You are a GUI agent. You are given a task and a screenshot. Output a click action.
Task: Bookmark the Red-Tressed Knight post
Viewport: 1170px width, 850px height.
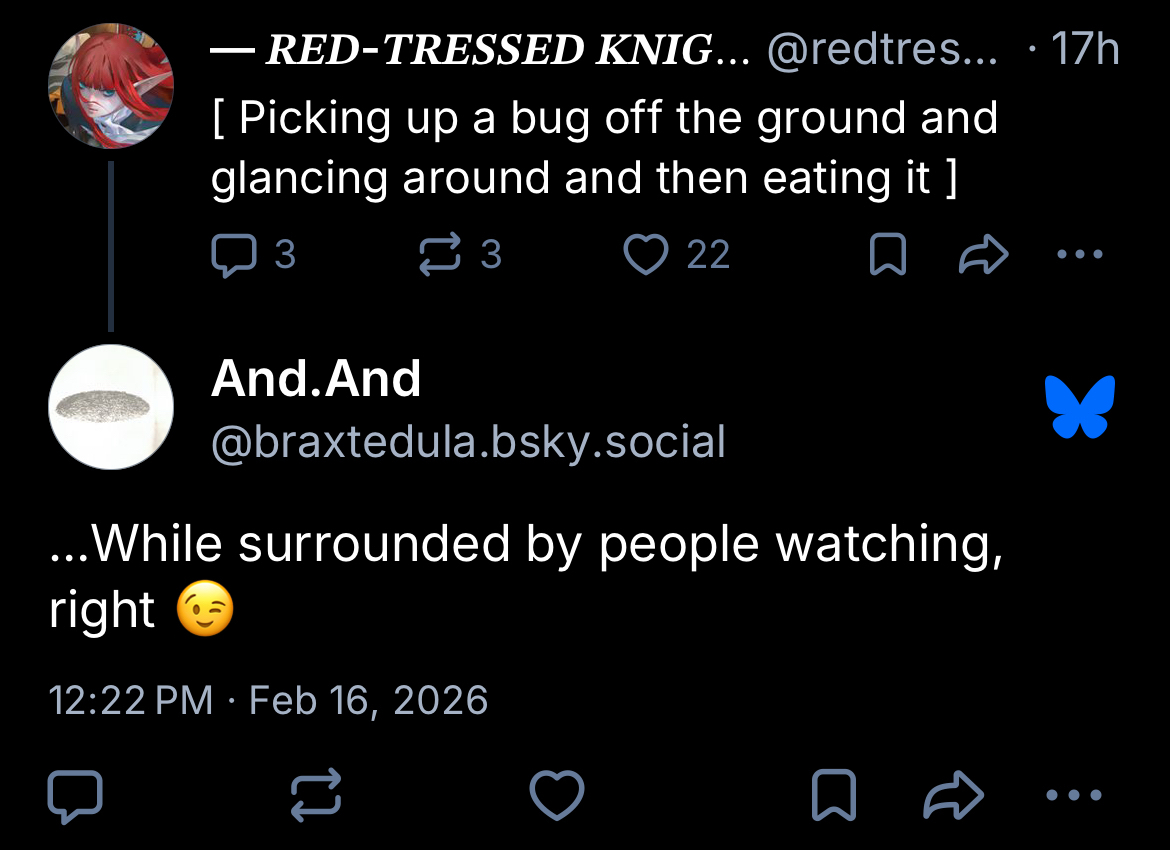click(888, 256)
